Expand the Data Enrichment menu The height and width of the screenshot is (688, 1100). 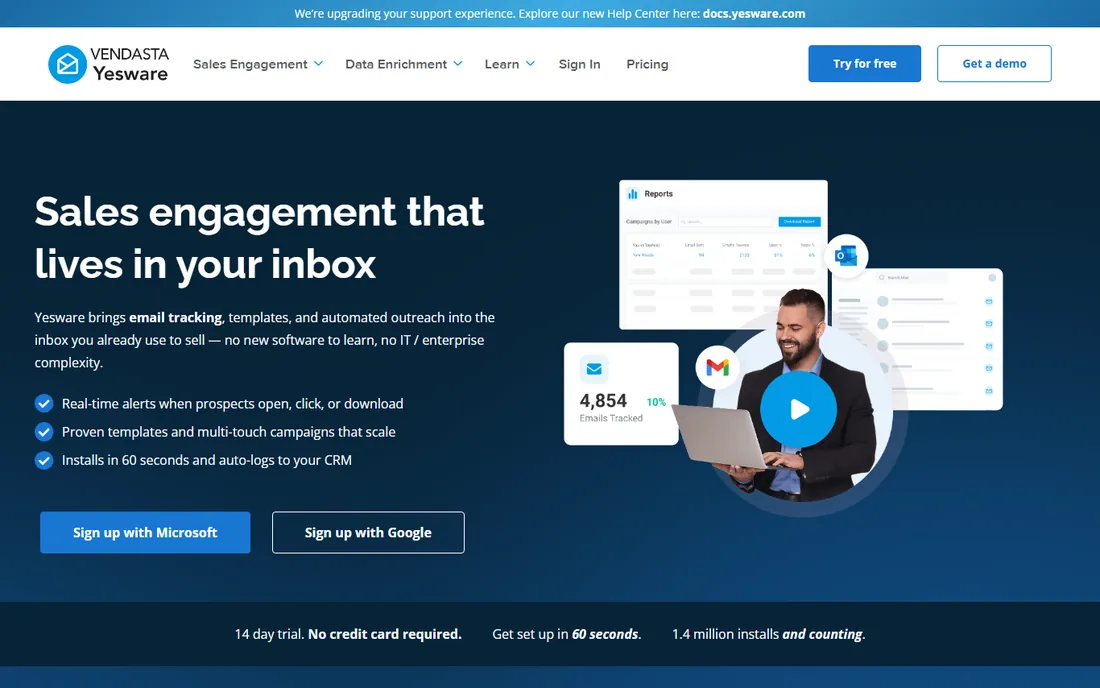click(x=403, y=64)
